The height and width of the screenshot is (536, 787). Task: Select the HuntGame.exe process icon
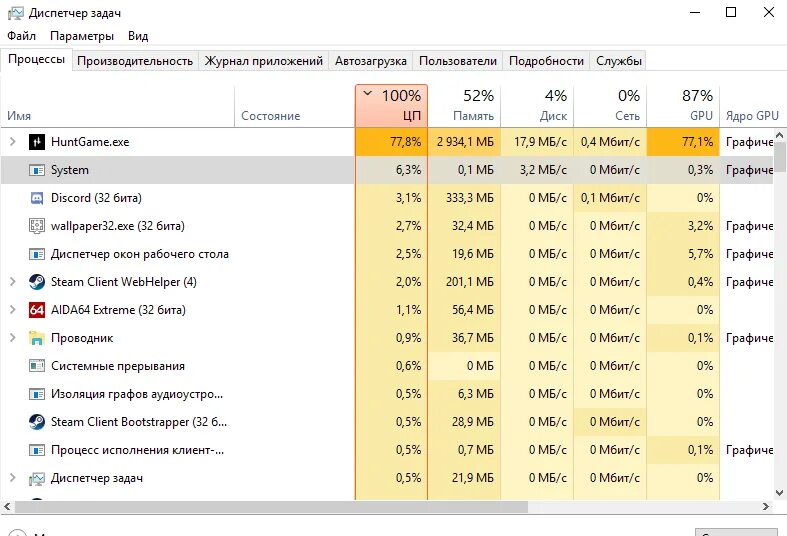pyautogui.click(x=37, y=142)
